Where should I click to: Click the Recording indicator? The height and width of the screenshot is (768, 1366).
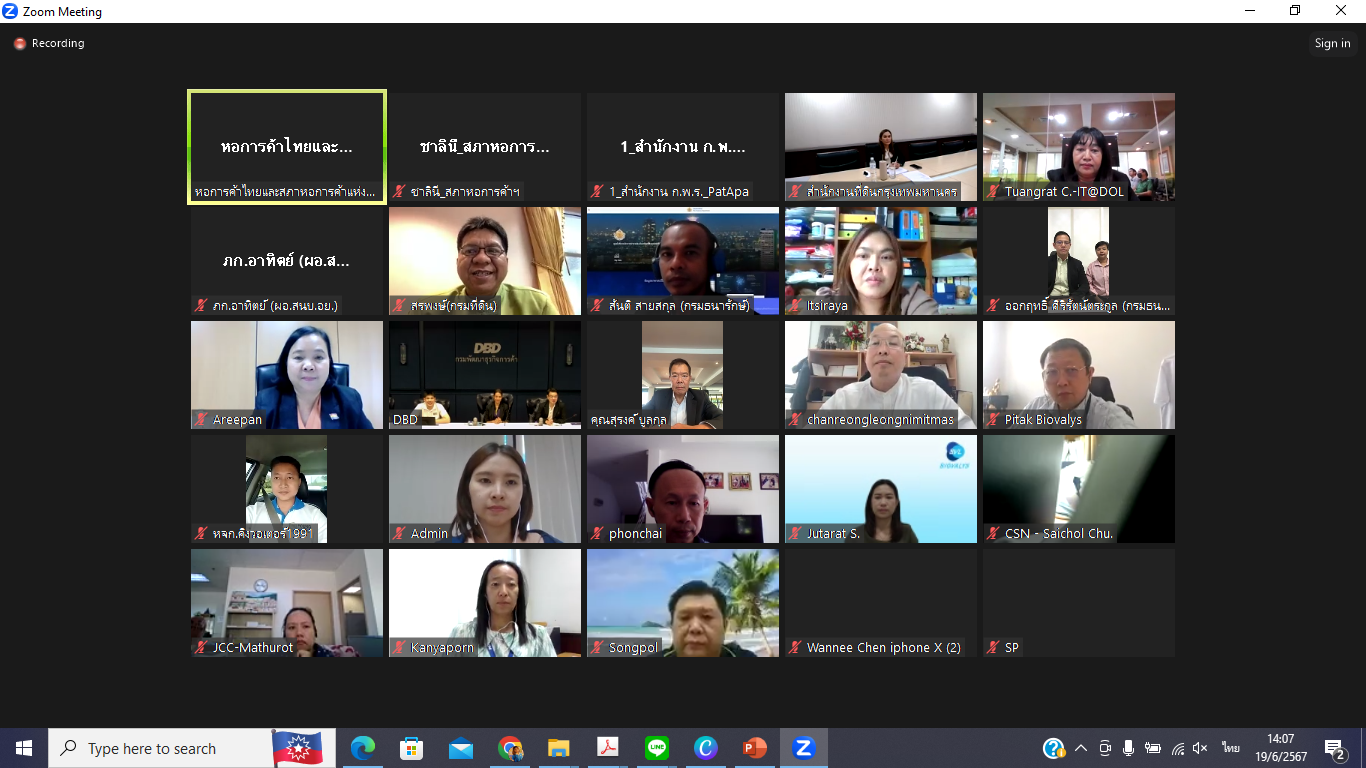[49, 44]
